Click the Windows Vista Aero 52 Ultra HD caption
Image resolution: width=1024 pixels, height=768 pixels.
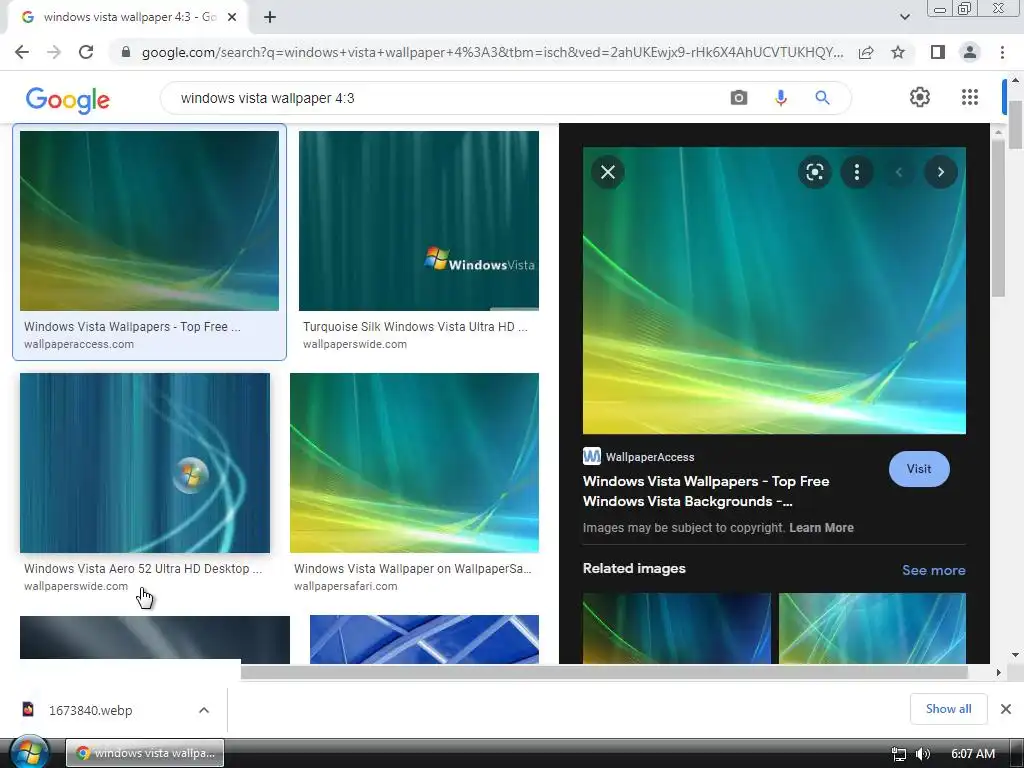click(x=143, y=569)
